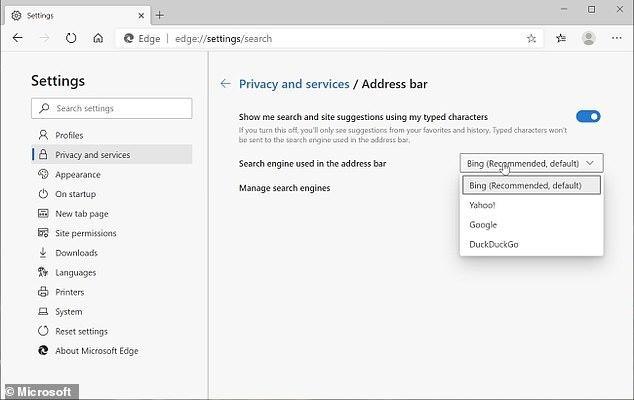Image resolution: width=634 pixels, height=400 pixels.
Task: Click the Settings heading
Action: tap(58, 81)
